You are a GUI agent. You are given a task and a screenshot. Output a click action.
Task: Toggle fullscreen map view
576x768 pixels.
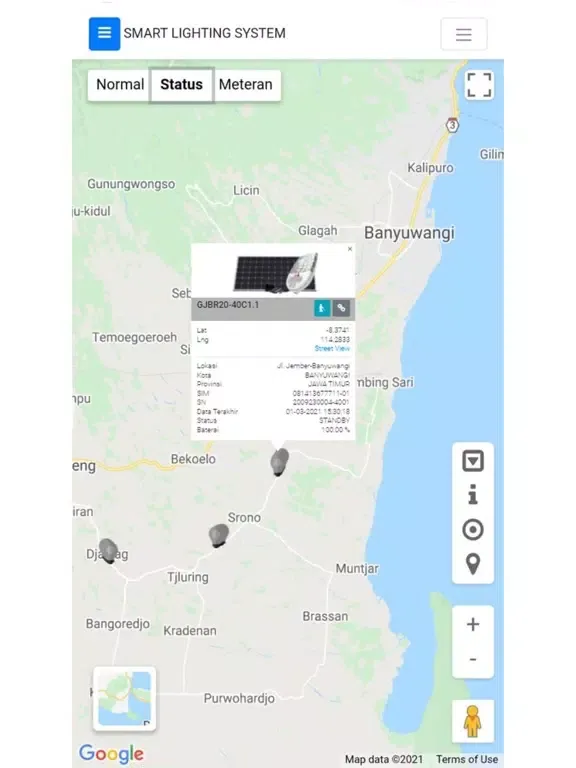[479, 85]
